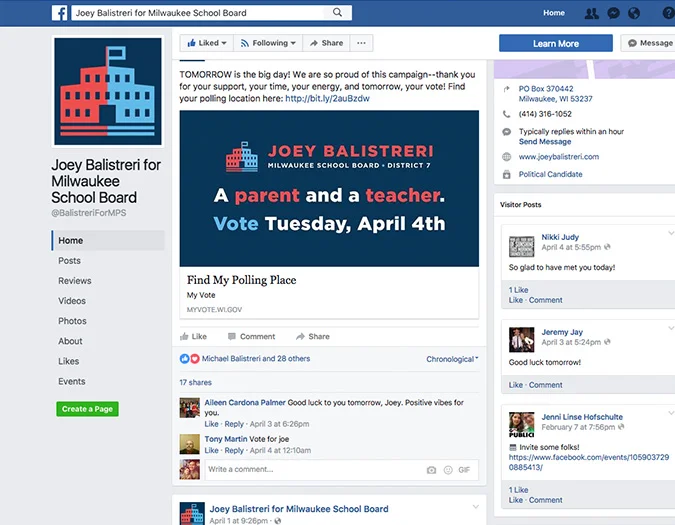Viewport: 675px width, 525px height.
Task: Open the Following dropdown button
Action: click(268, 43)
